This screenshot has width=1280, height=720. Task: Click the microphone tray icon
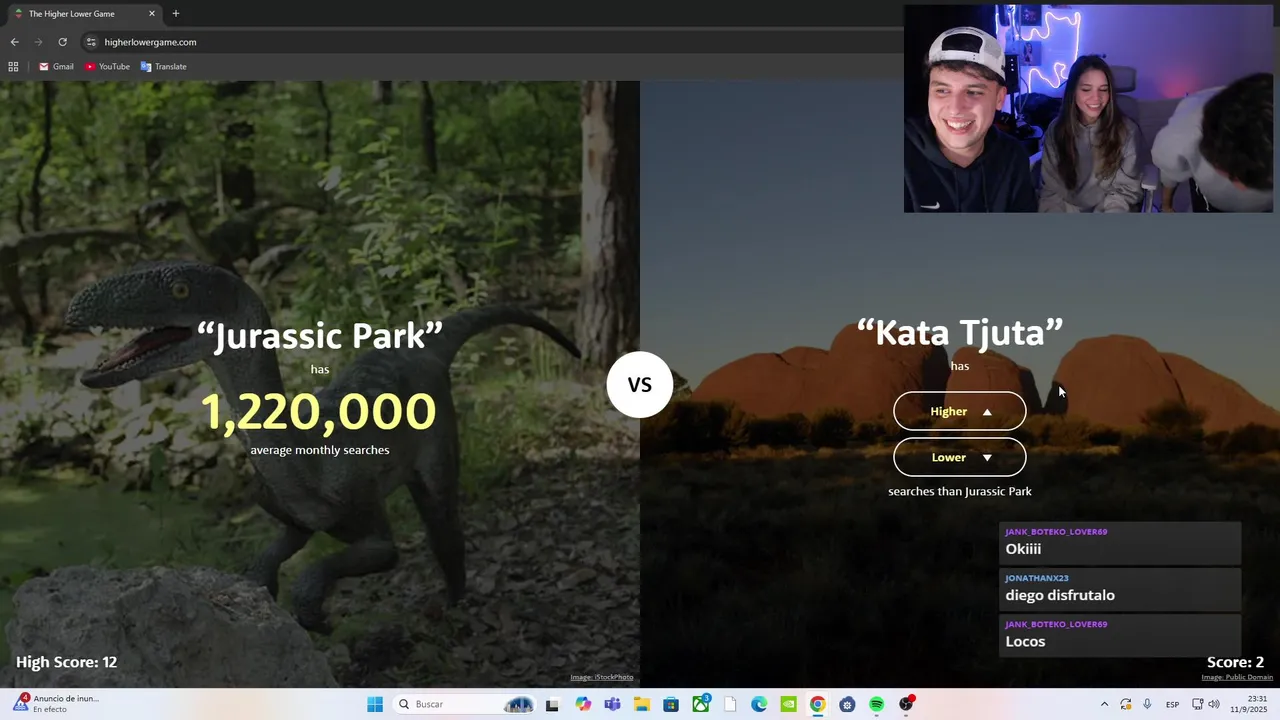[x=1147, y=704]
